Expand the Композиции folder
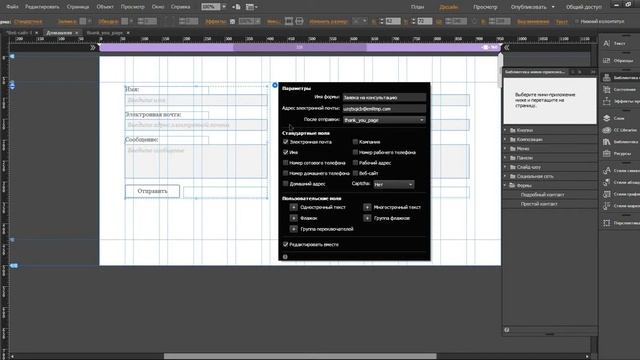The width and height of the screenshot is (640, 360). pyautogui.click(x=505, y=139)
